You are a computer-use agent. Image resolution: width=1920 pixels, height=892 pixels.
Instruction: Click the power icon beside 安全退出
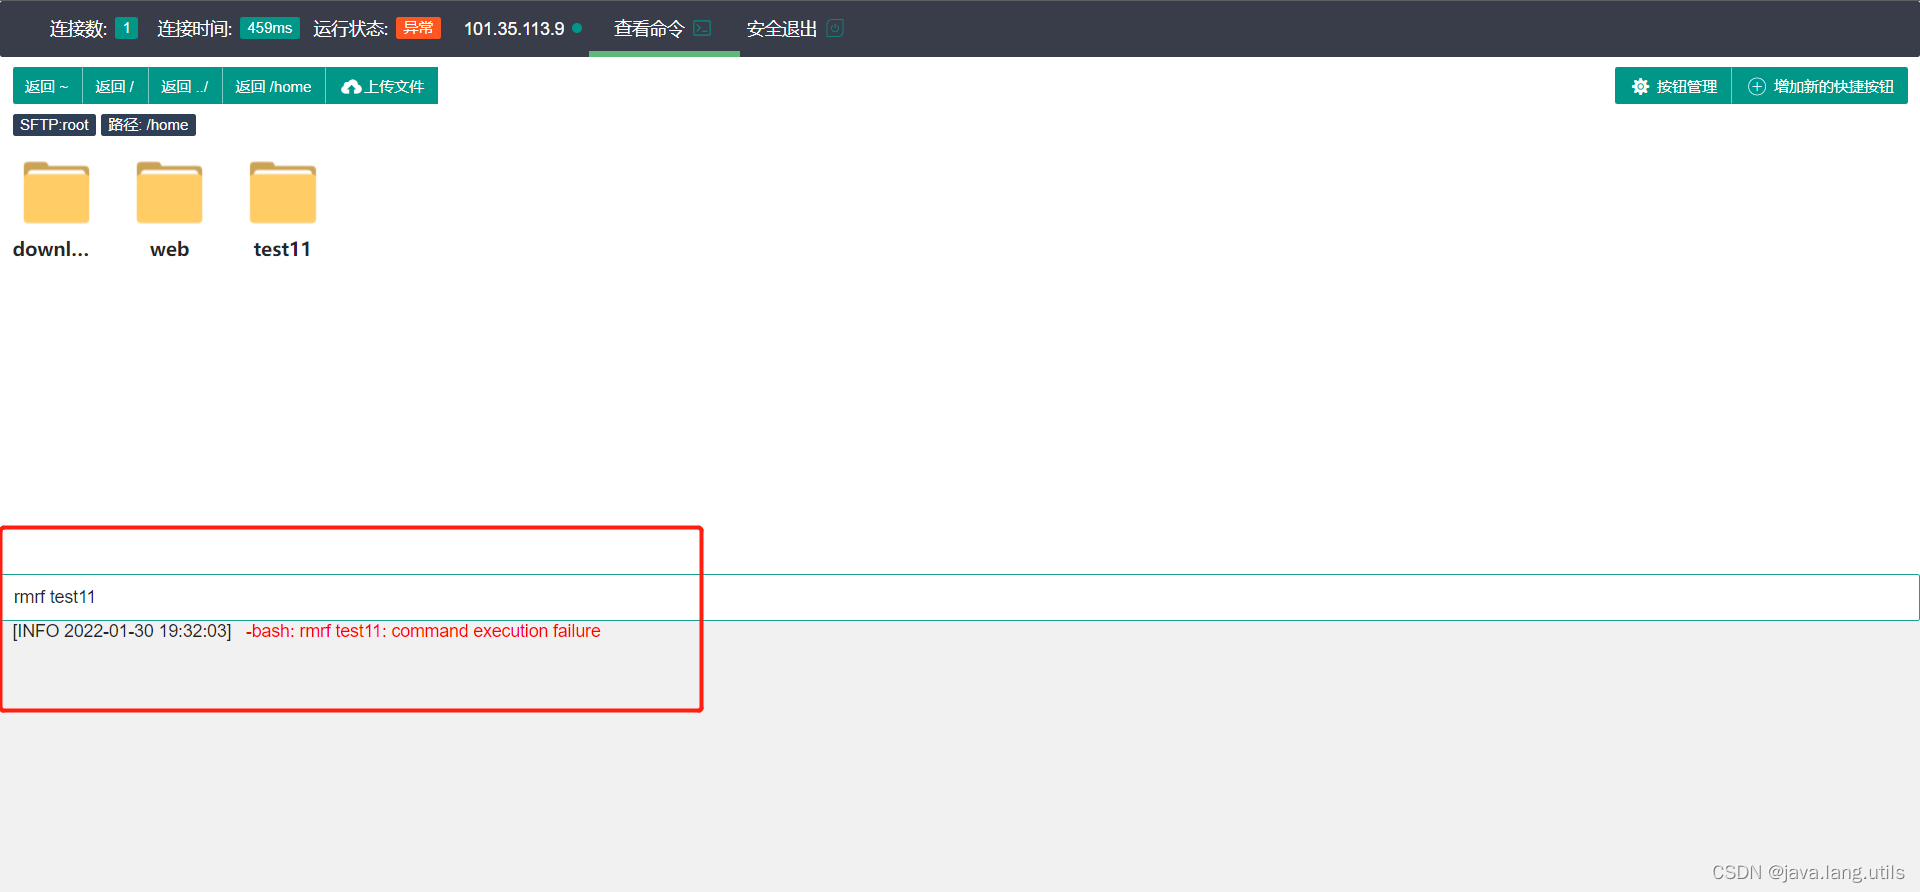(835, 28)
